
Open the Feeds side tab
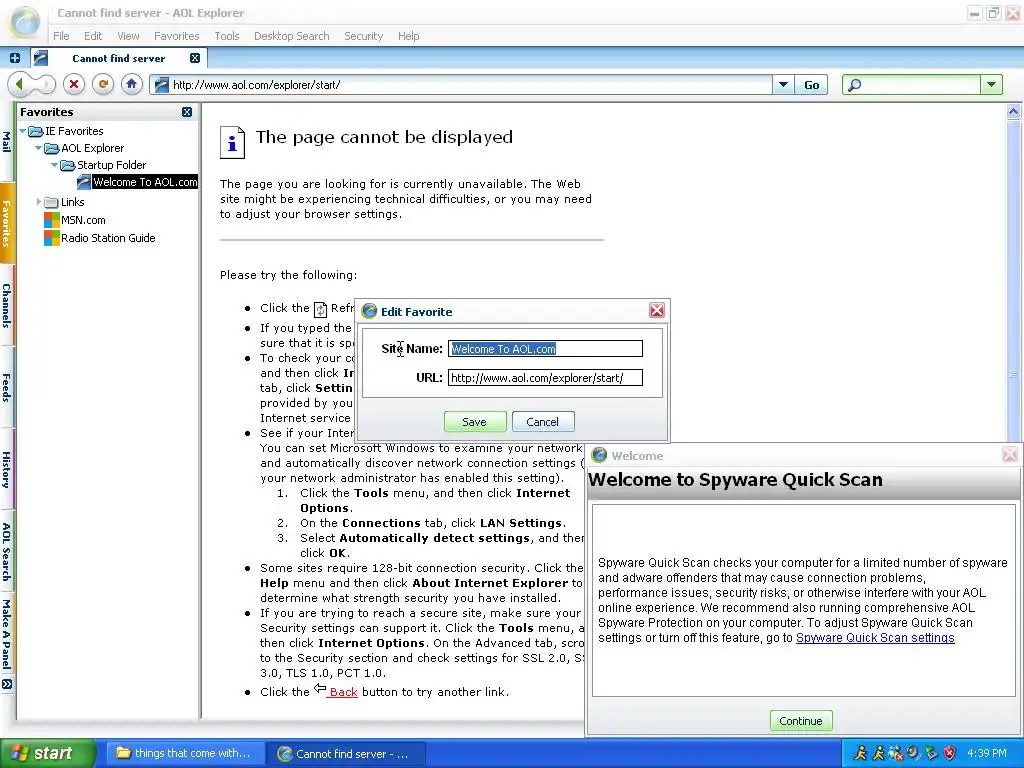[6, 387]
